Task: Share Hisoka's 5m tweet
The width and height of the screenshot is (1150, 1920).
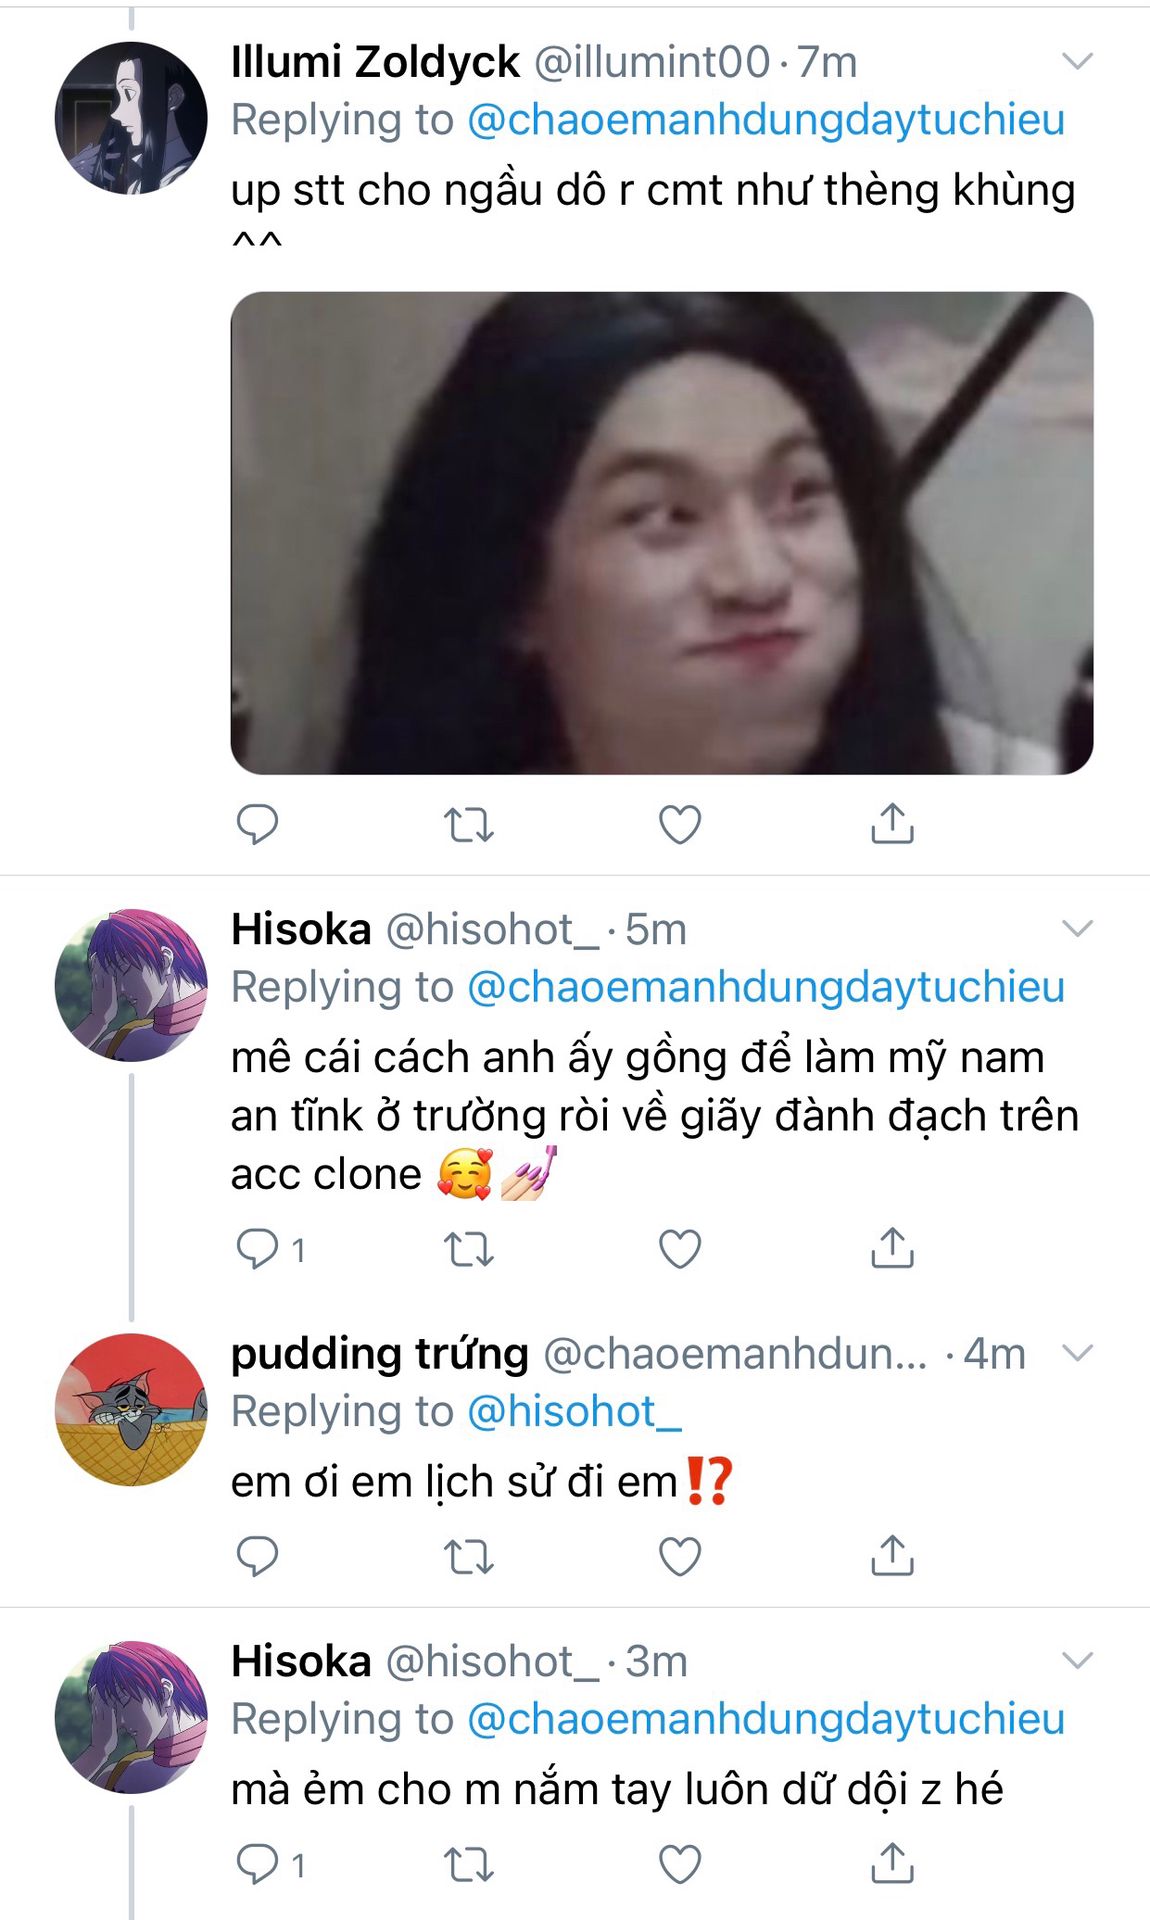Action: [x=892, y=1248]
